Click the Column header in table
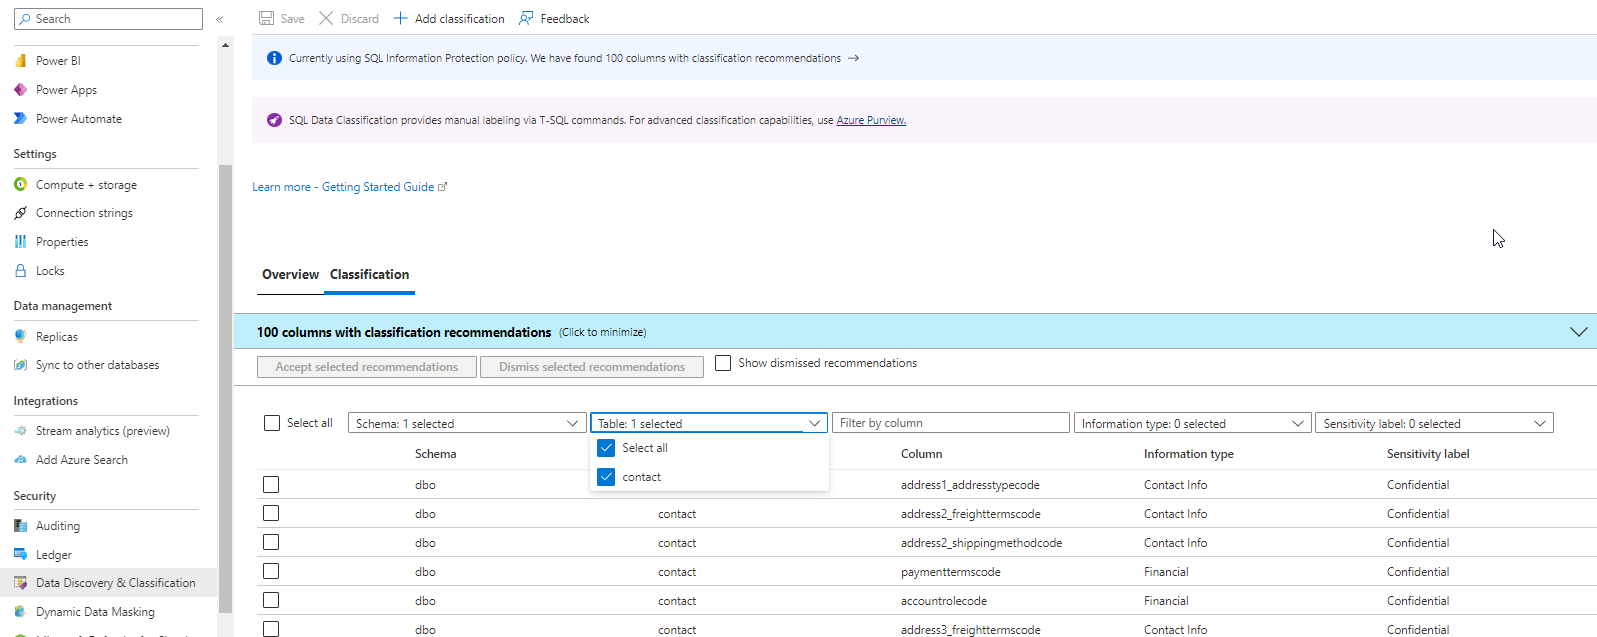1597x637 pixels. coord(921,454)
